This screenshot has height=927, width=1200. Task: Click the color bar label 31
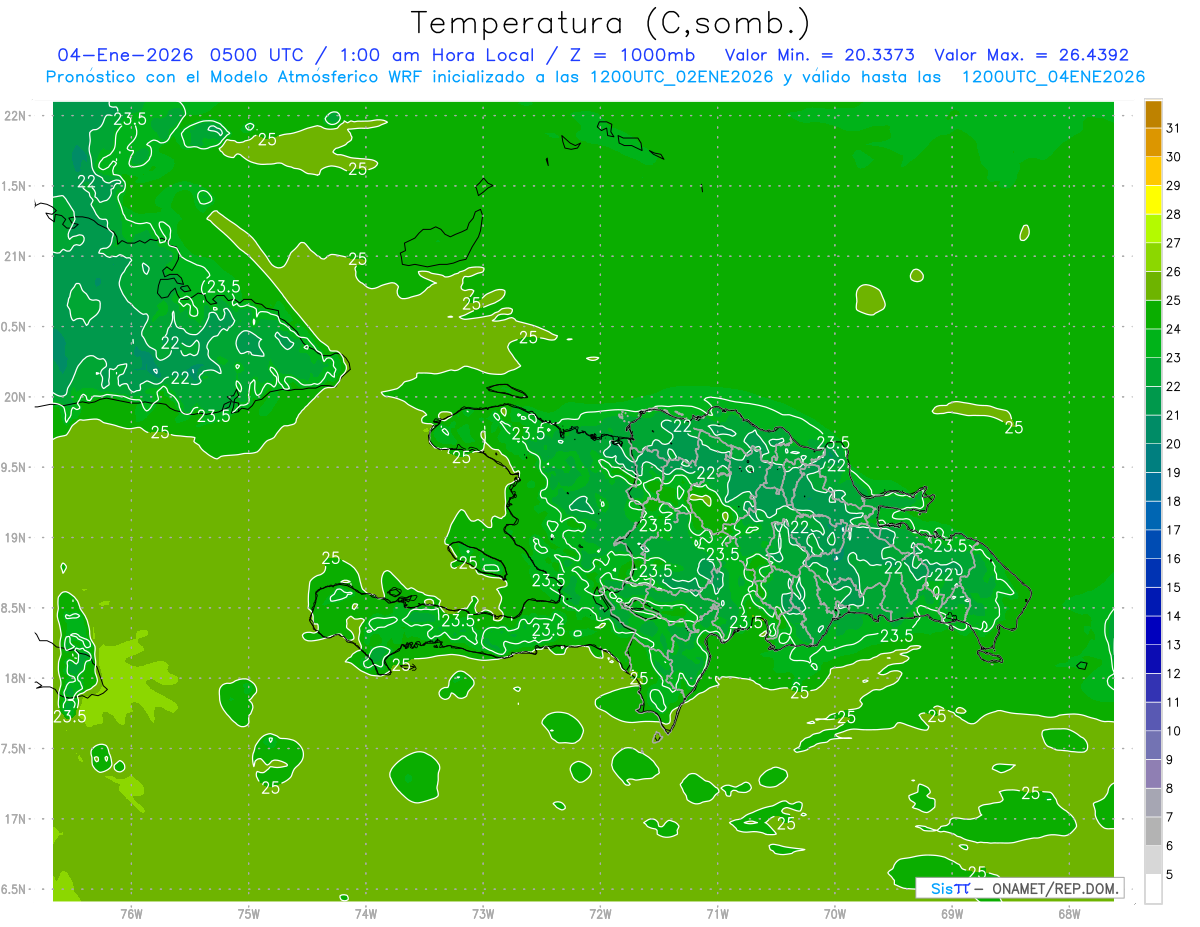pos(1173,128)
